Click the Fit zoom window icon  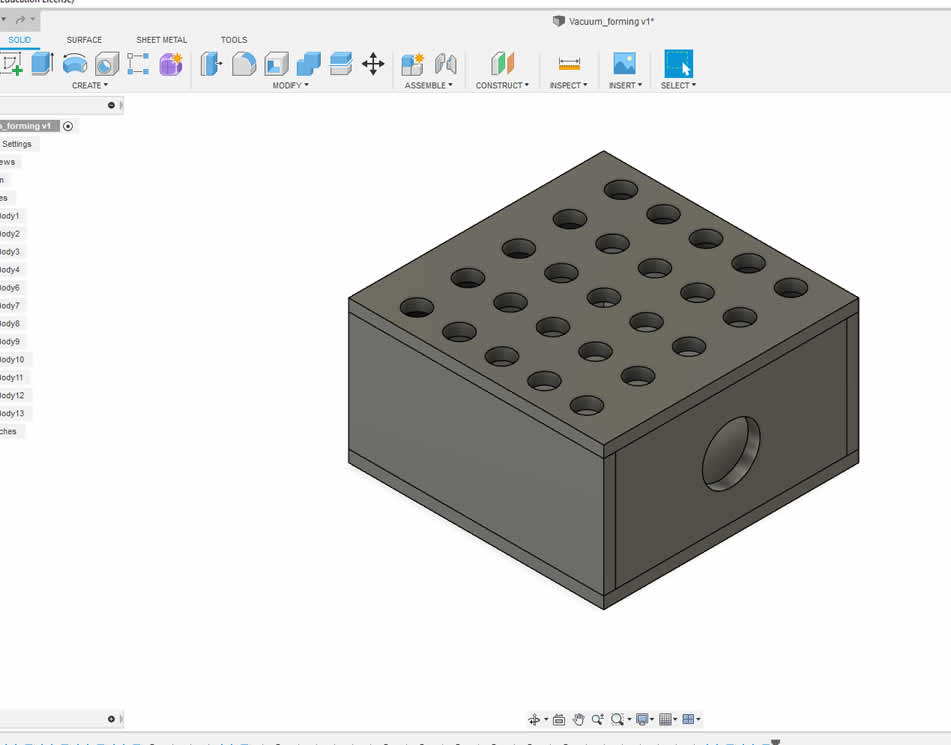617,720
